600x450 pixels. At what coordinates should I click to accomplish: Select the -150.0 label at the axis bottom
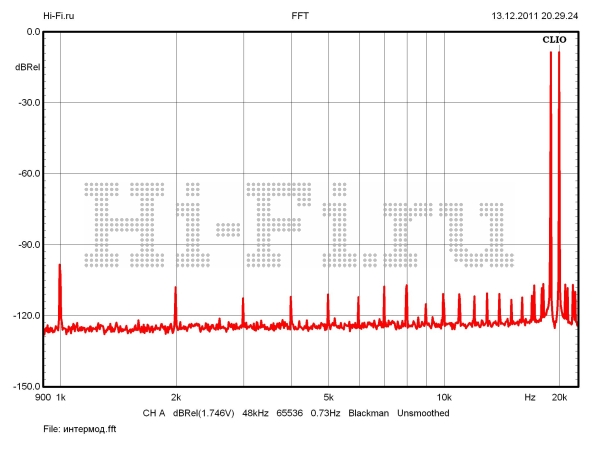25,387
